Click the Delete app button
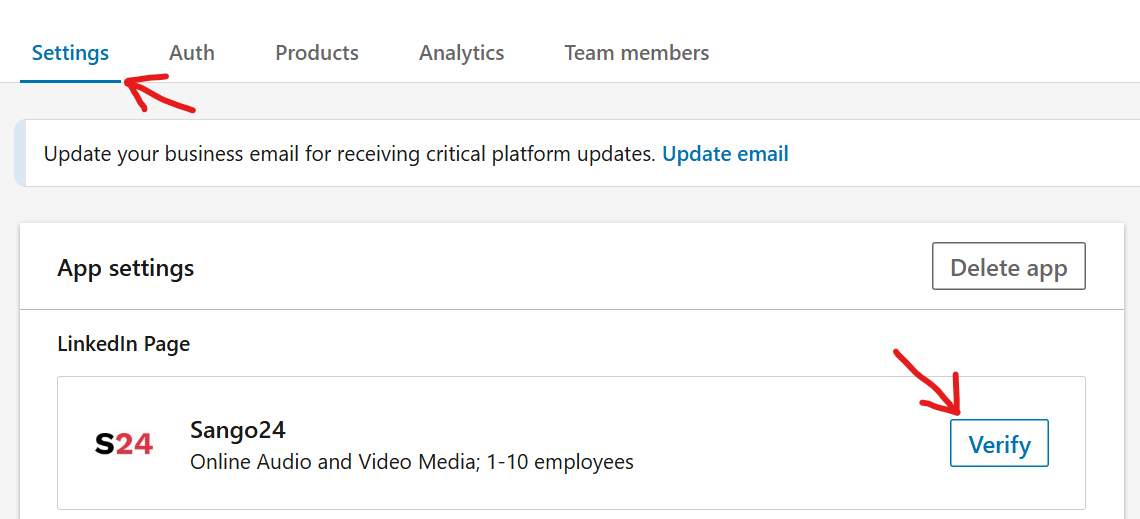 click(1009, 267)
